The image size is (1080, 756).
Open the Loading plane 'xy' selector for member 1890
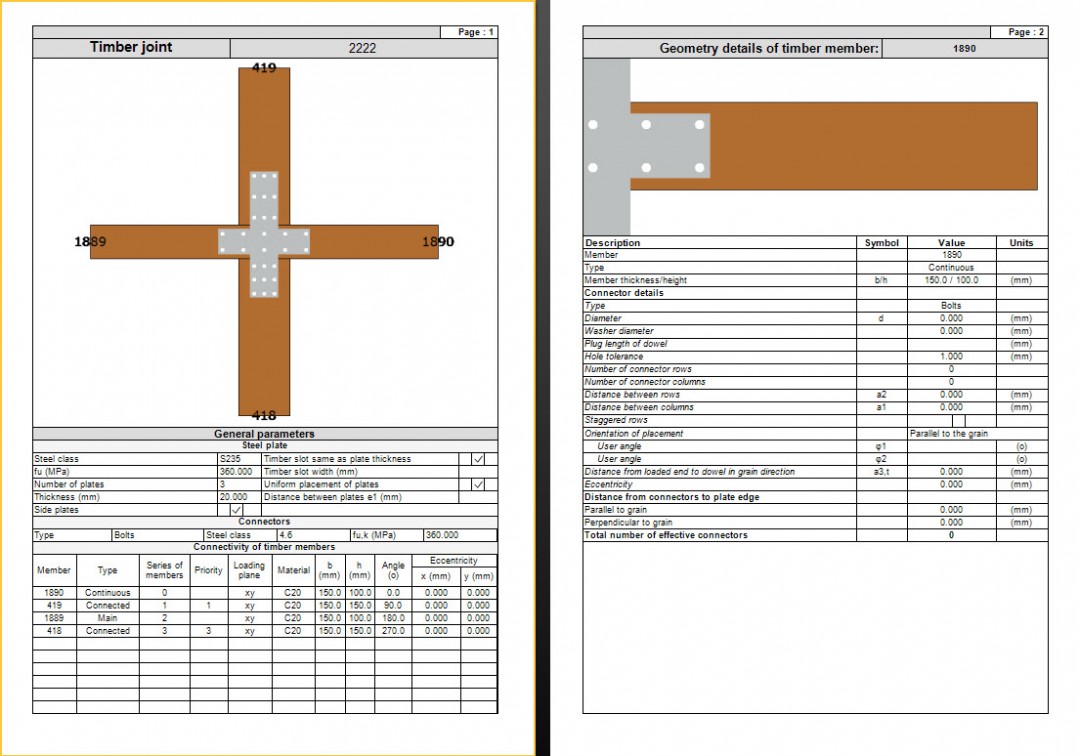(x=248, y=592)
